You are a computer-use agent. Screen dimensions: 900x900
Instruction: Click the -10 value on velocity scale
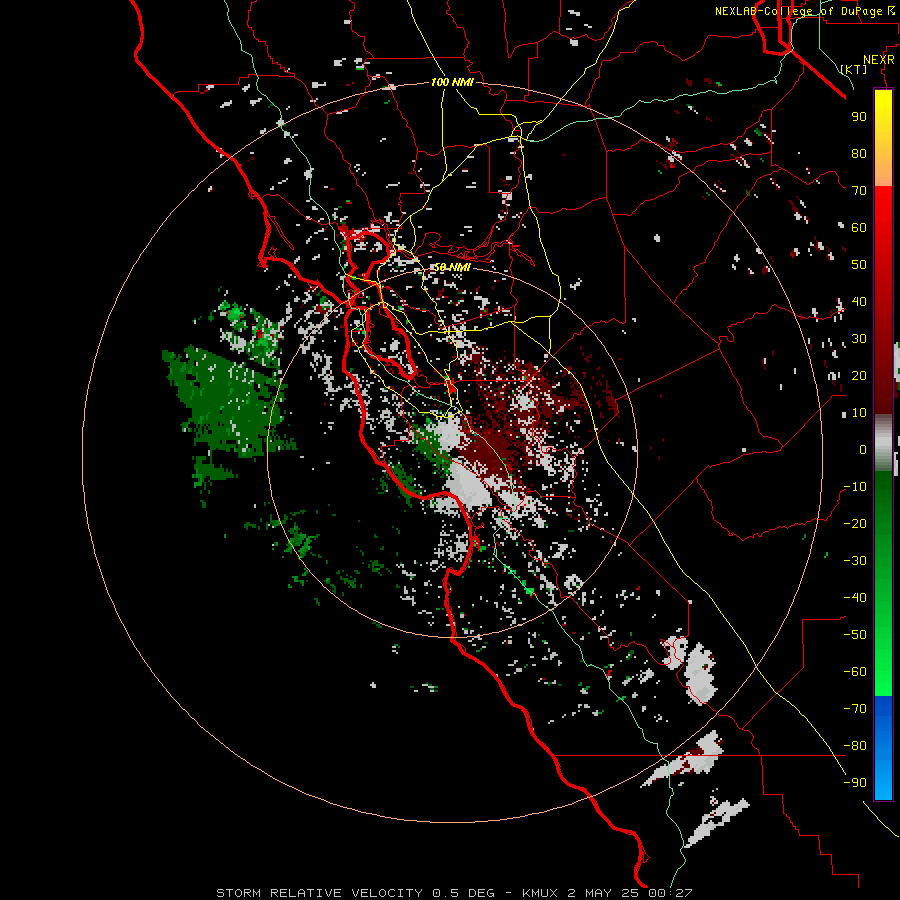(x=855, y=487)
